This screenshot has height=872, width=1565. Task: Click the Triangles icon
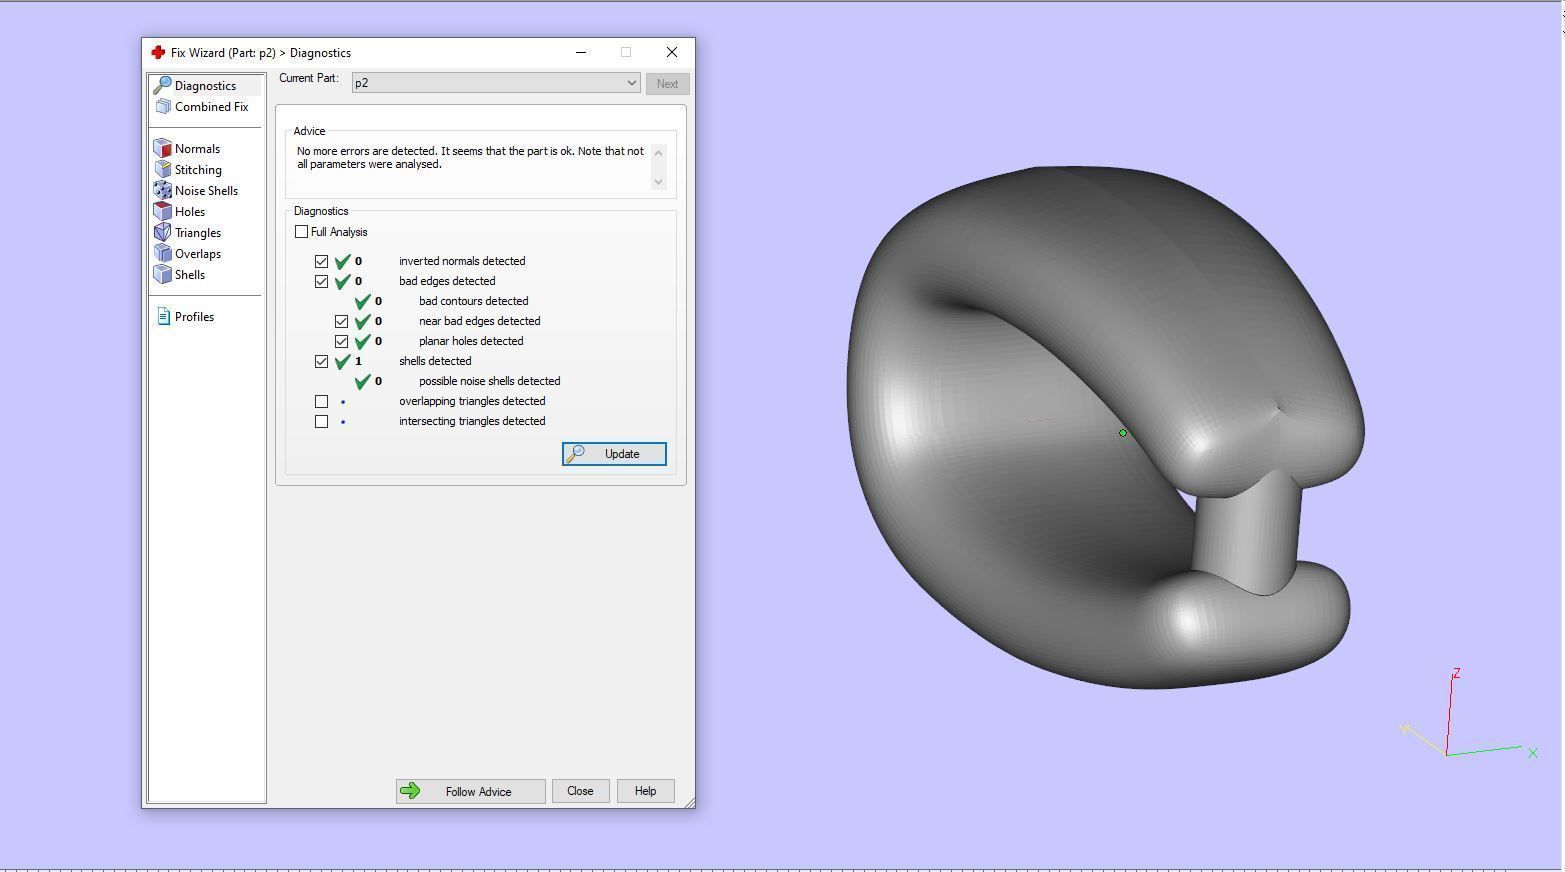163,233
